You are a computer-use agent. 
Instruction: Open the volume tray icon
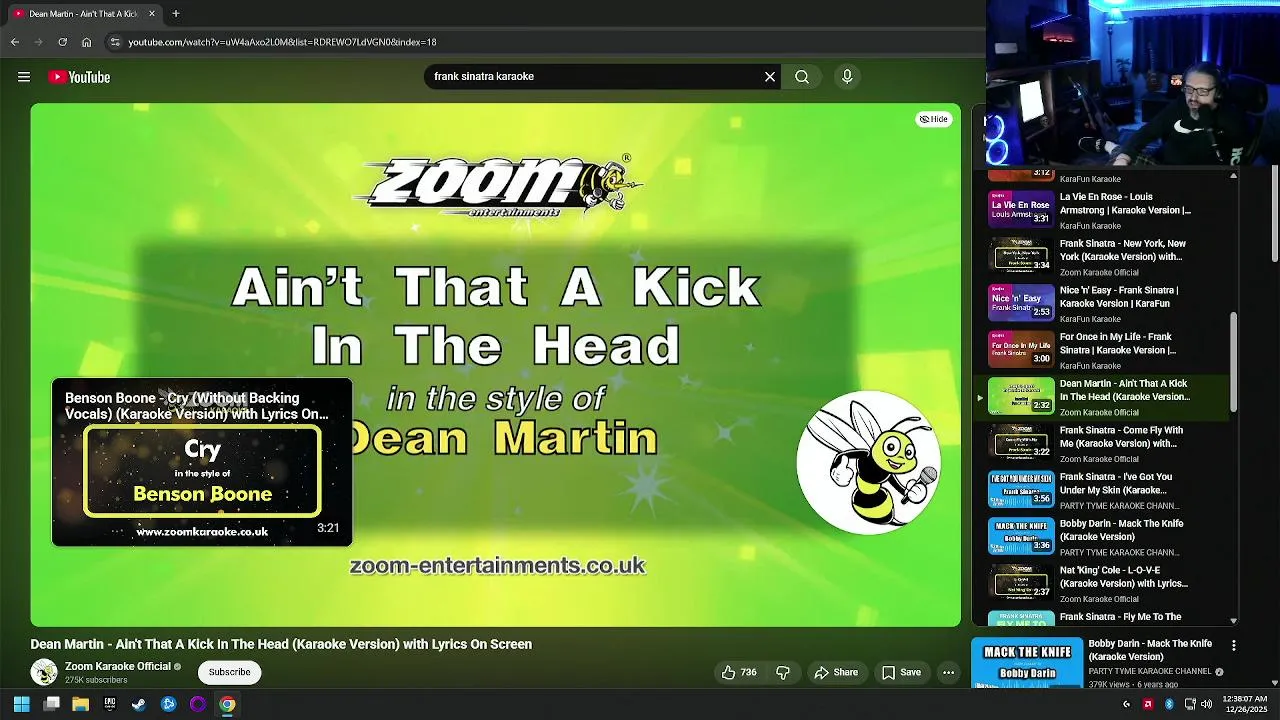coord(1207,704)
